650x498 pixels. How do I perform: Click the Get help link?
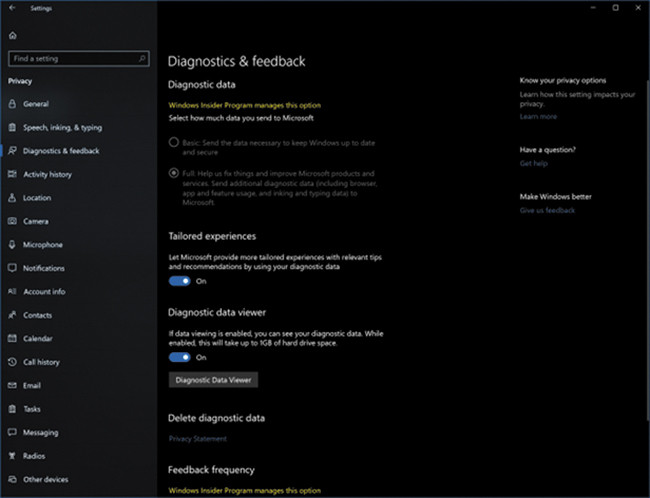click(534, 163)
